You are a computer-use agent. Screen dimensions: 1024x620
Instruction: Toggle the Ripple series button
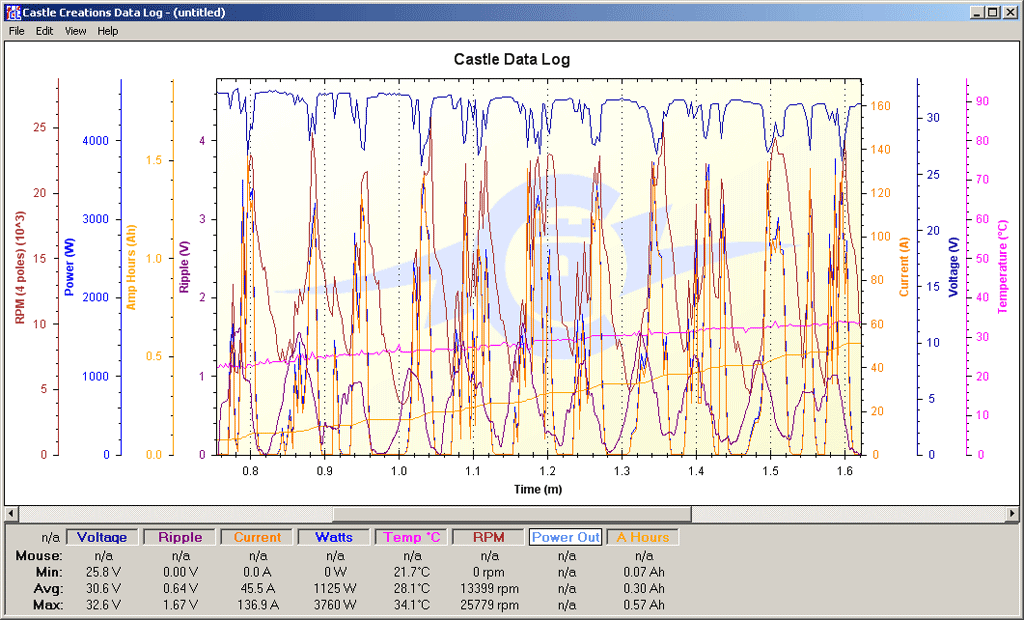pos(180,537)
